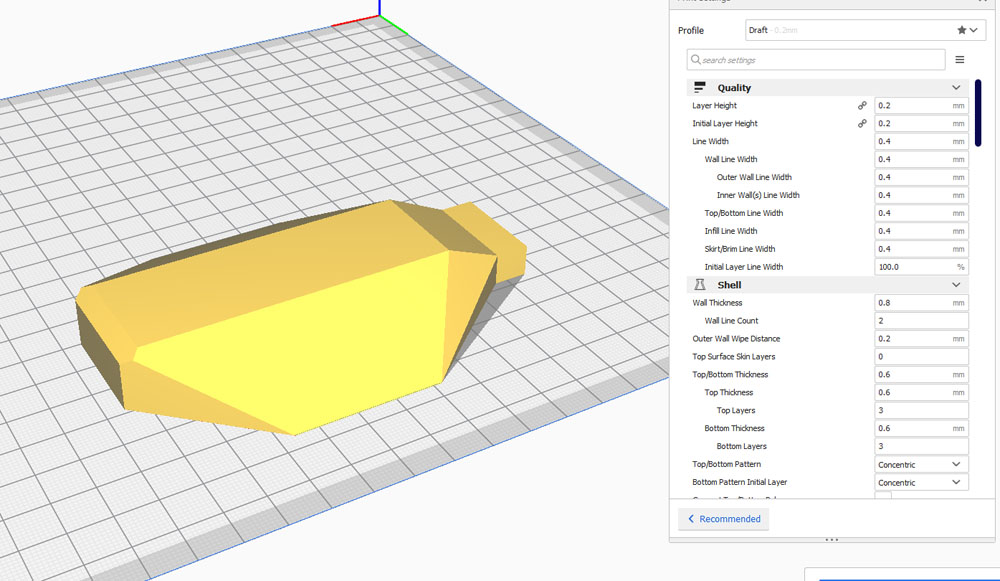Click the Top Layers value field
Screen dimensions: 1000x581
921,409
